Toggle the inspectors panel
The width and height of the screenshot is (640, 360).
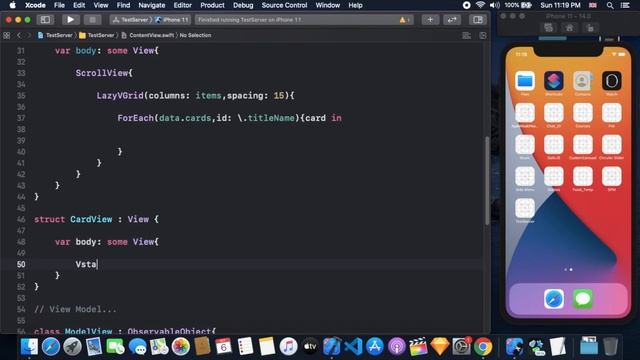pos(478,20)
